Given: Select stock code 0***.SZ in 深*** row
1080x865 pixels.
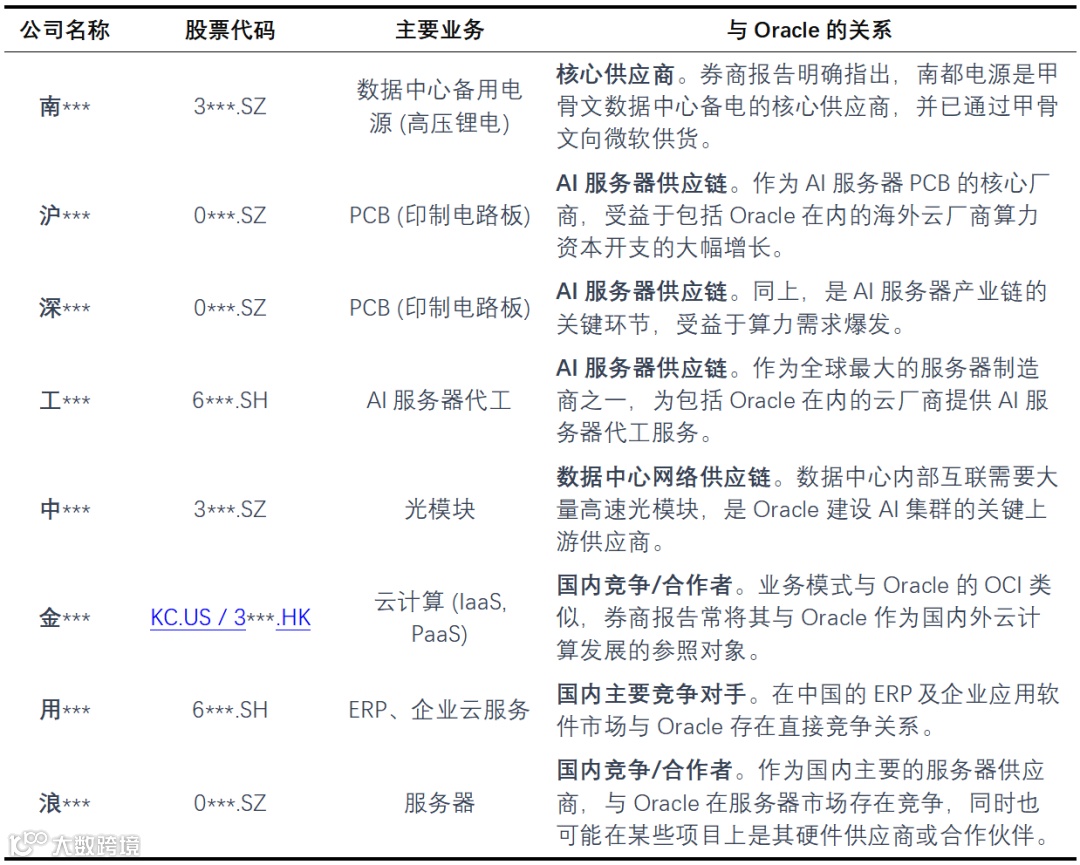Looking at the screenshot, I should (229, 308).
